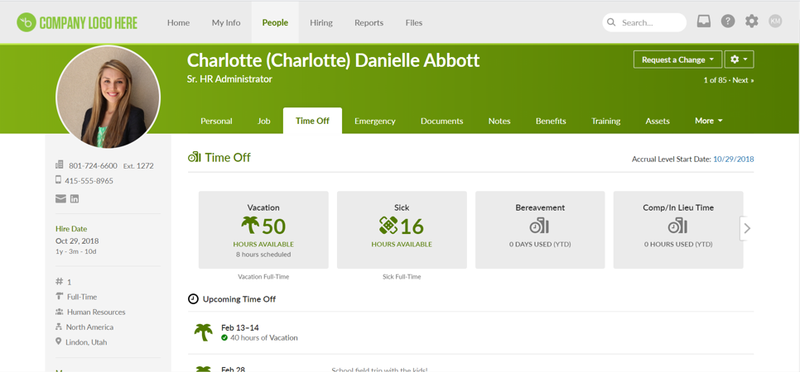
Task: Open the profile gear dropdown button
Action: tap(739, 59)
